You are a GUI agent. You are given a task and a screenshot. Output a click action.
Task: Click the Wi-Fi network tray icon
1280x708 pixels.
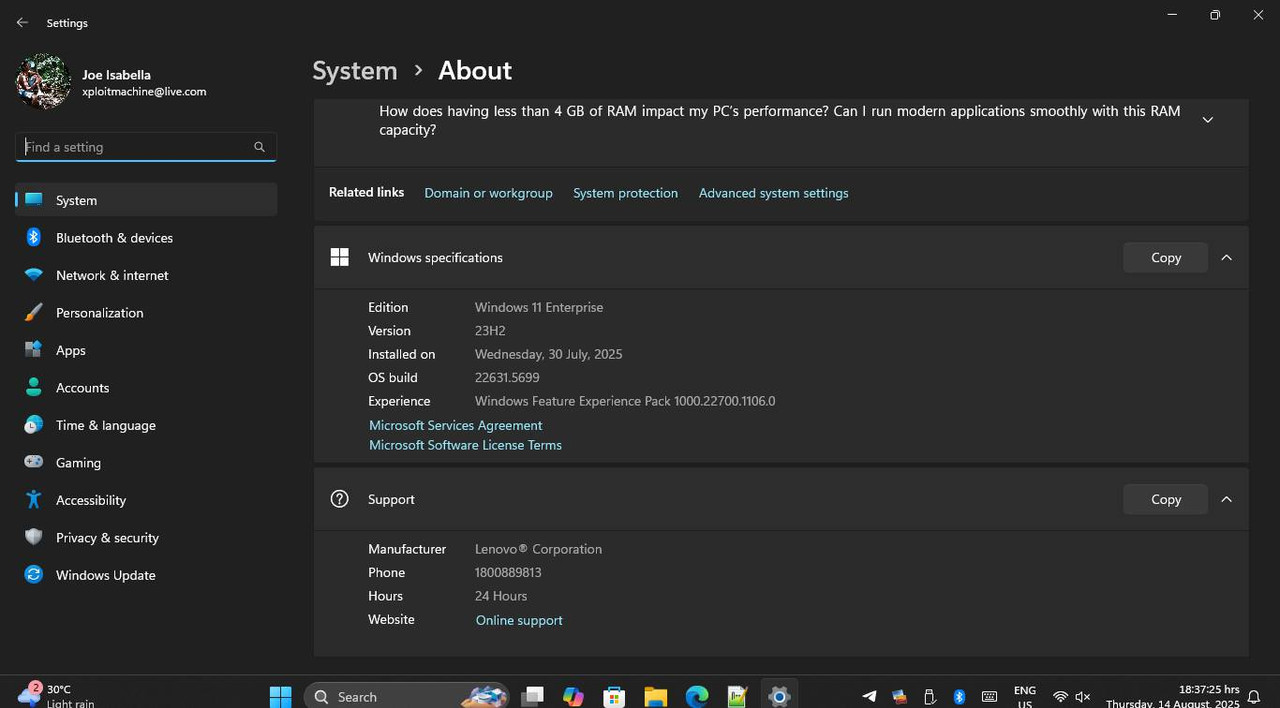pos(1060,697)
